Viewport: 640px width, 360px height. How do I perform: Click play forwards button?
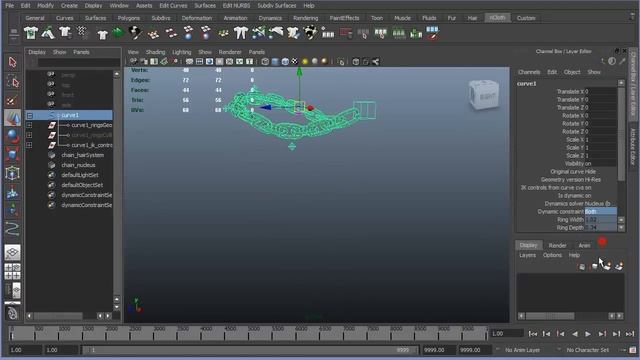pos(588,334)
